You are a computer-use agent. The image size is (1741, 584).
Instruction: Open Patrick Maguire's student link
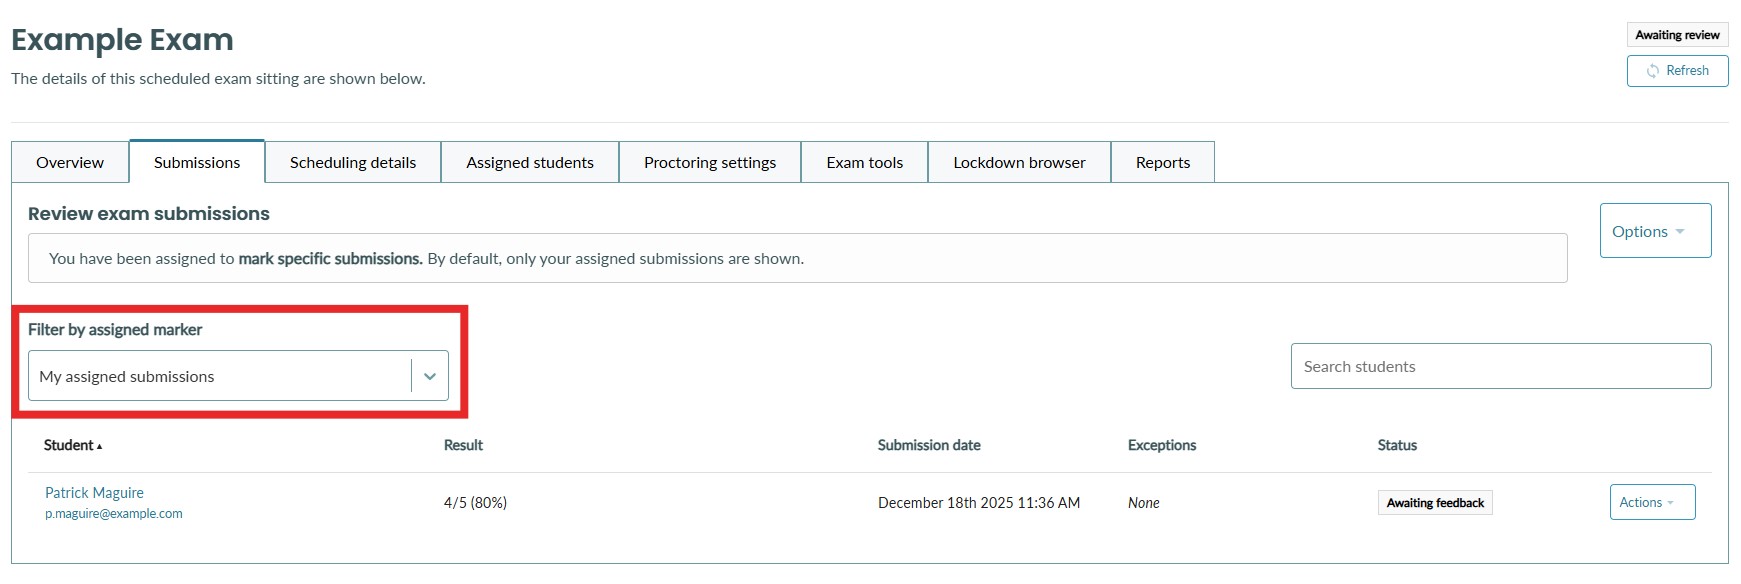[94, 492]
